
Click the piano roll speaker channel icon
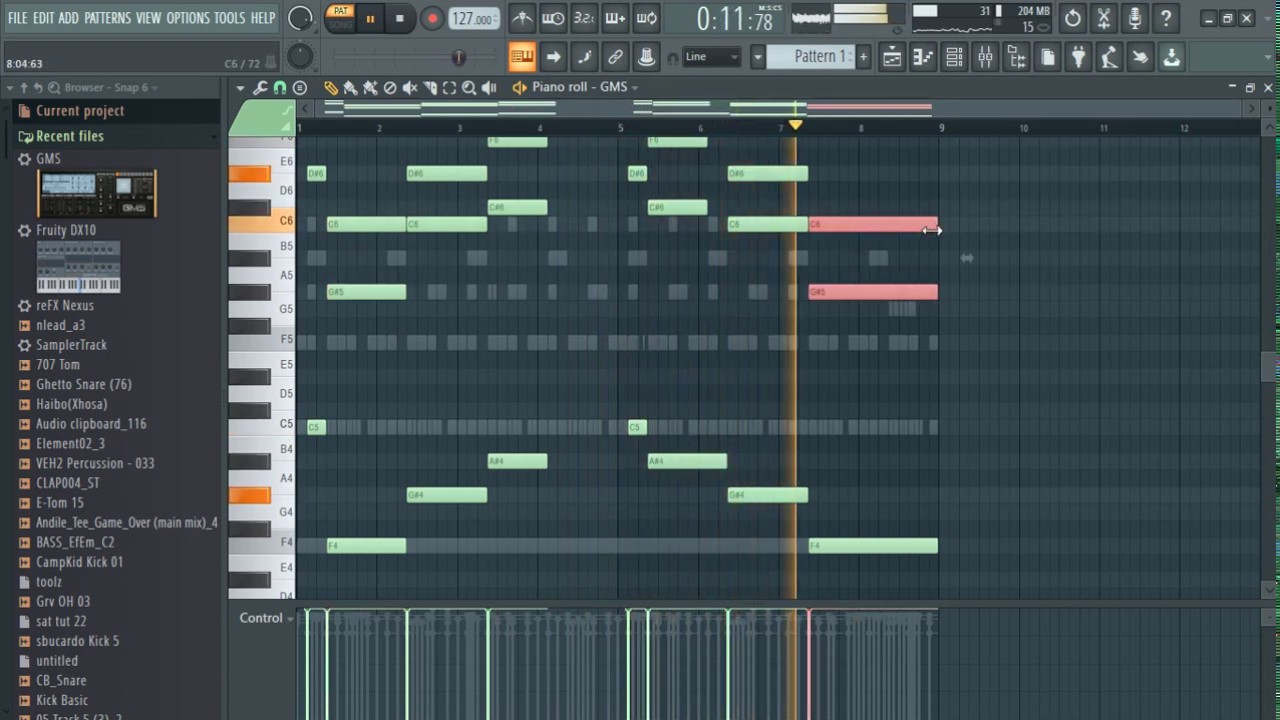(518, 88)
